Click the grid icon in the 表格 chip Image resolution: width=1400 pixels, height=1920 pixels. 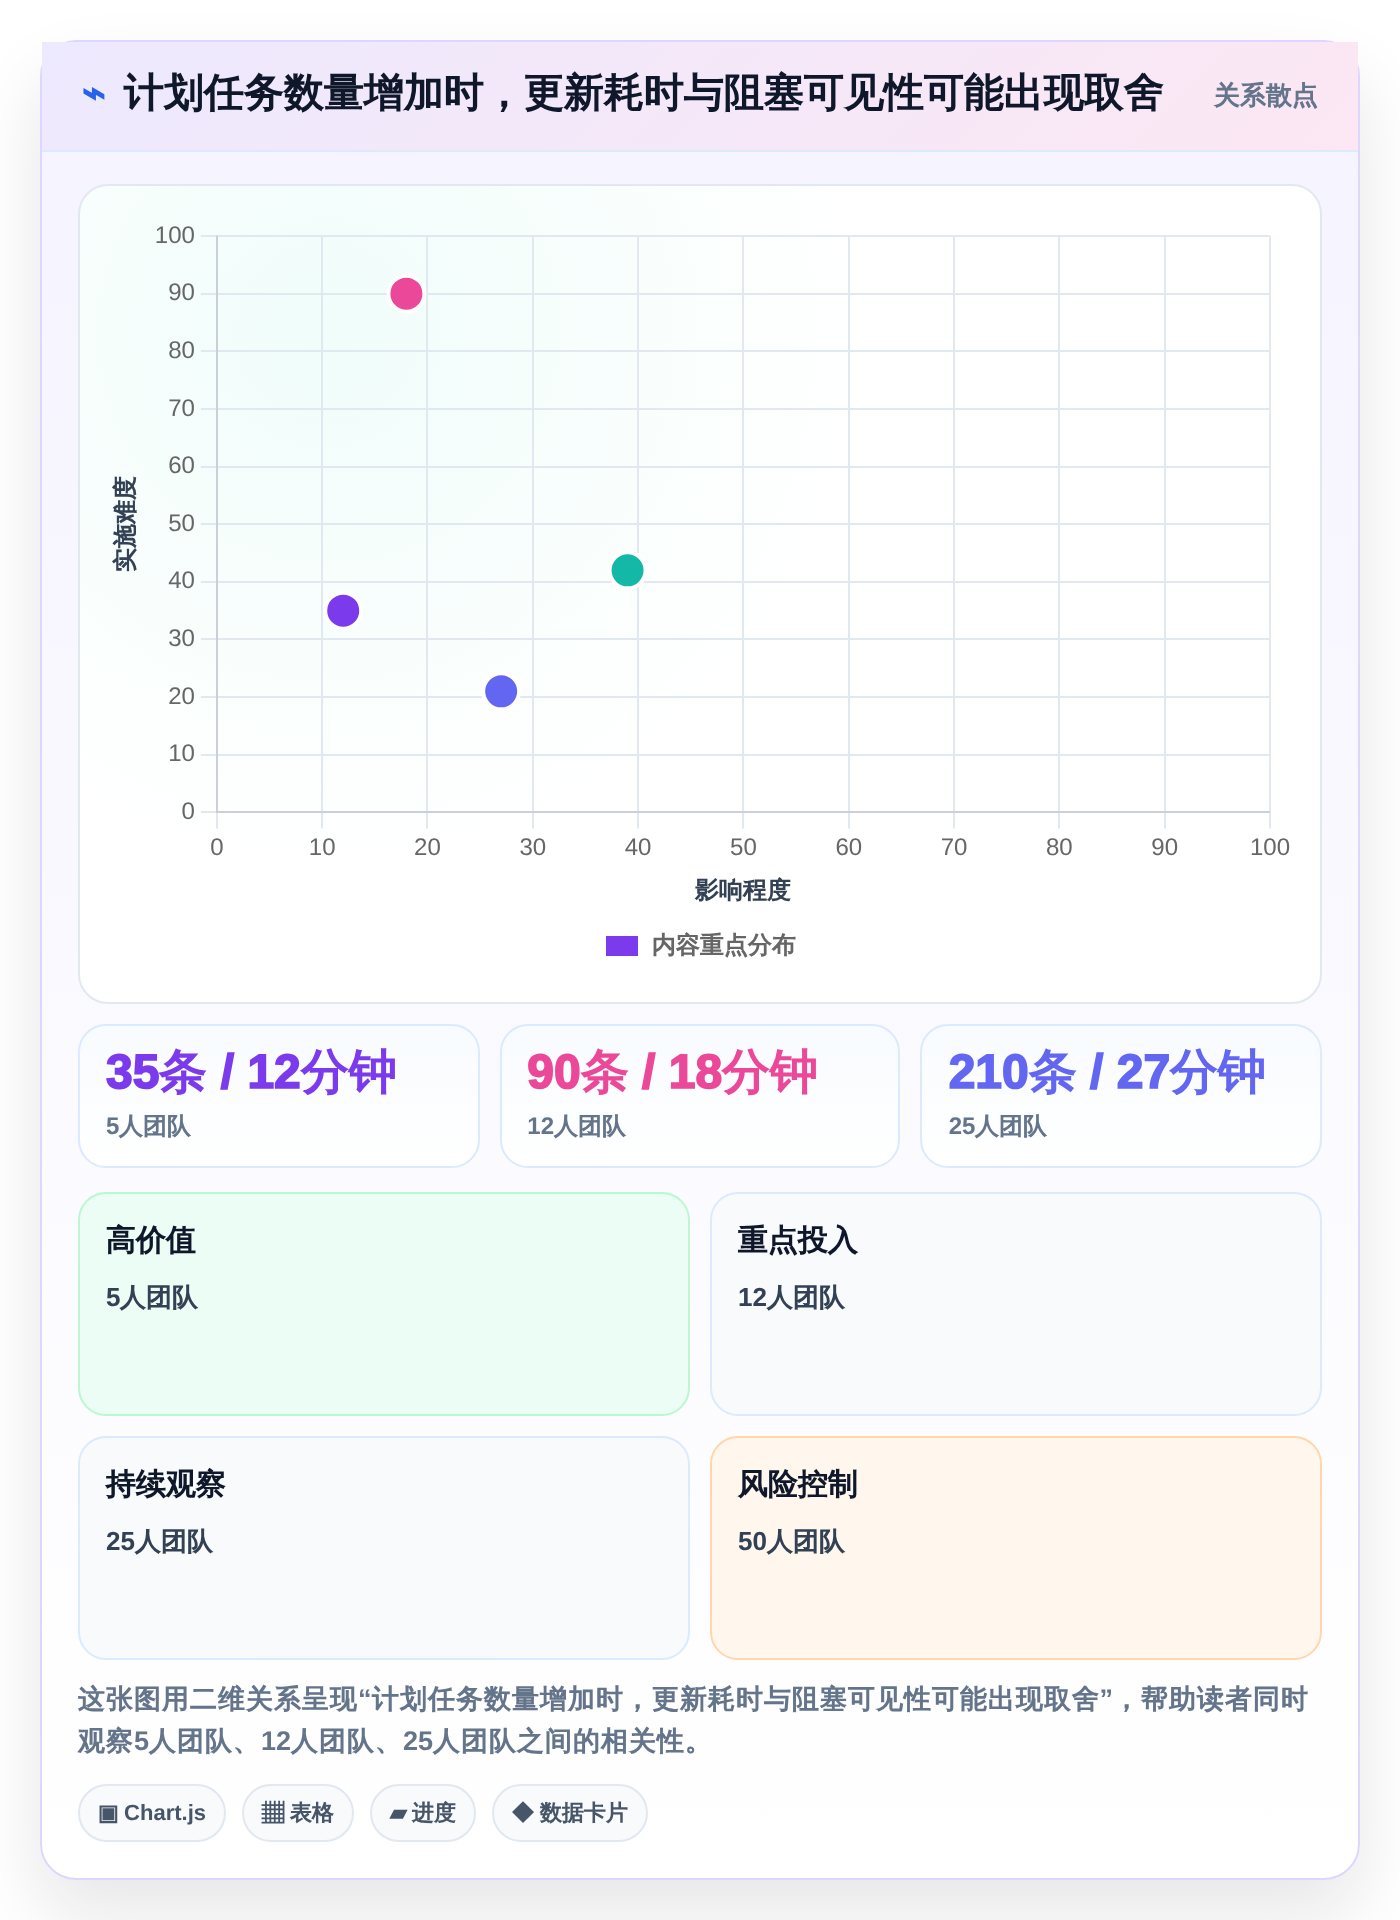click(x=273, y=1813)
